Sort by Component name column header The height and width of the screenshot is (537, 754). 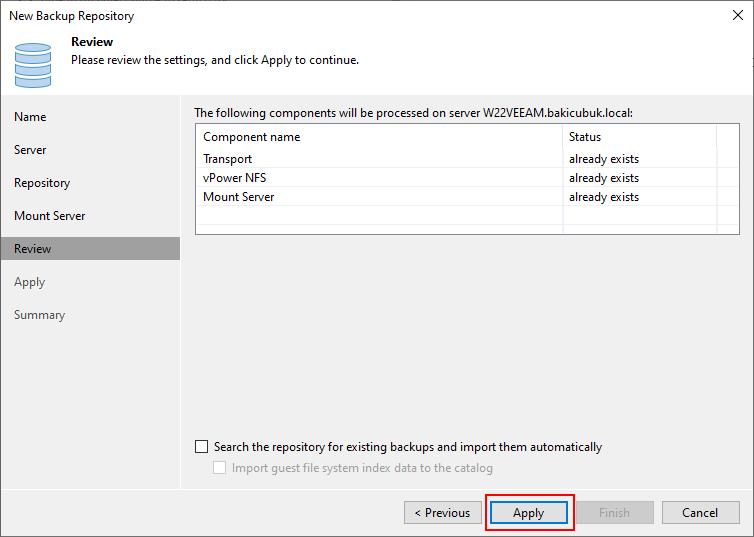pyautogui.click(x=379, y=137)
